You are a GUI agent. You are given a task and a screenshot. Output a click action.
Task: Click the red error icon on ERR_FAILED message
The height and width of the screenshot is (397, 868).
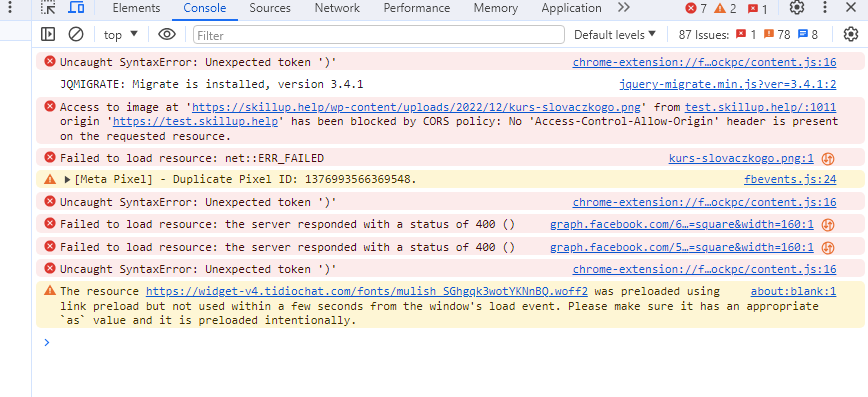tap(50, 158)
